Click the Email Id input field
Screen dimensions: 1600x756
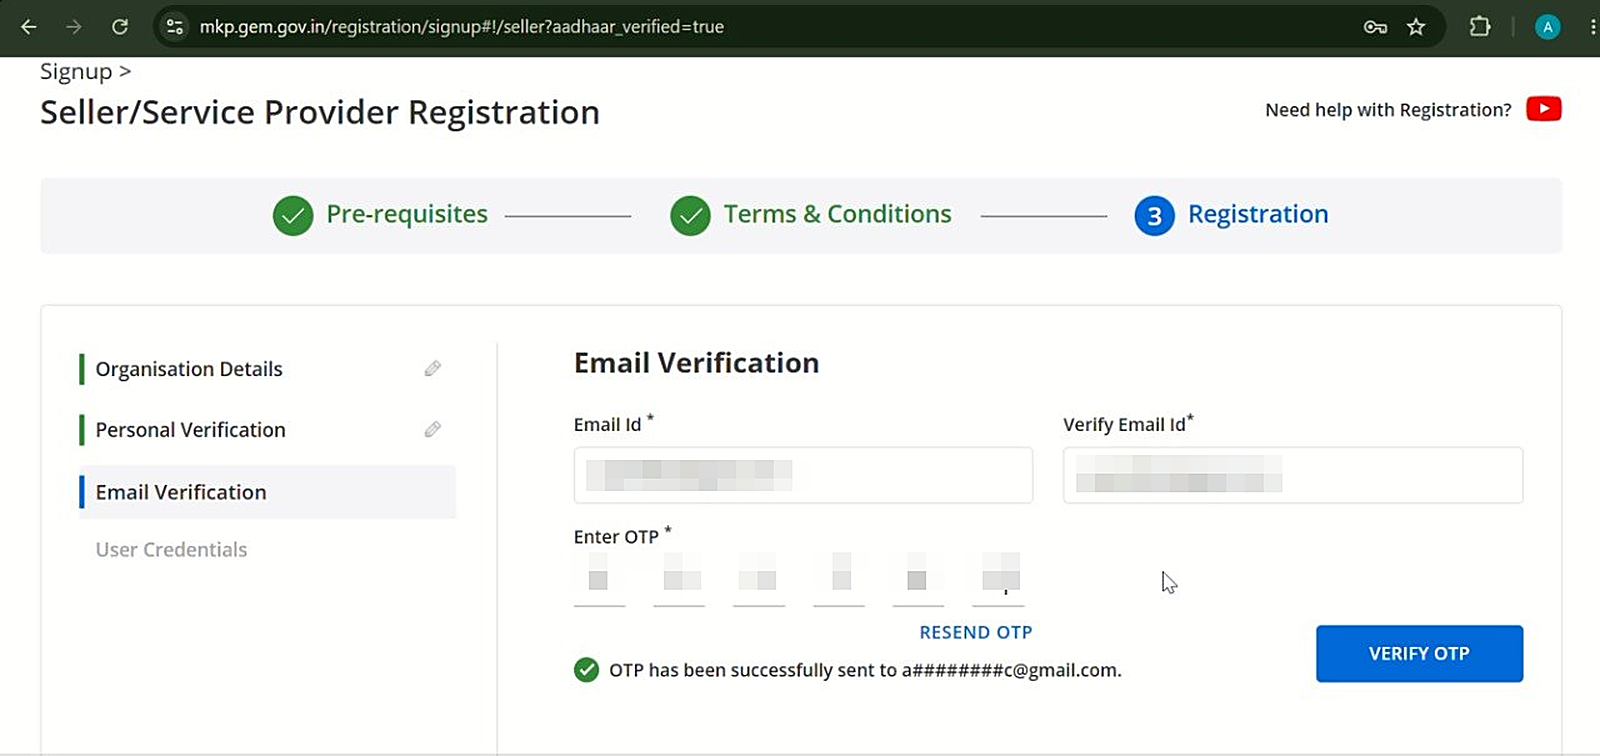pos(803,475)
